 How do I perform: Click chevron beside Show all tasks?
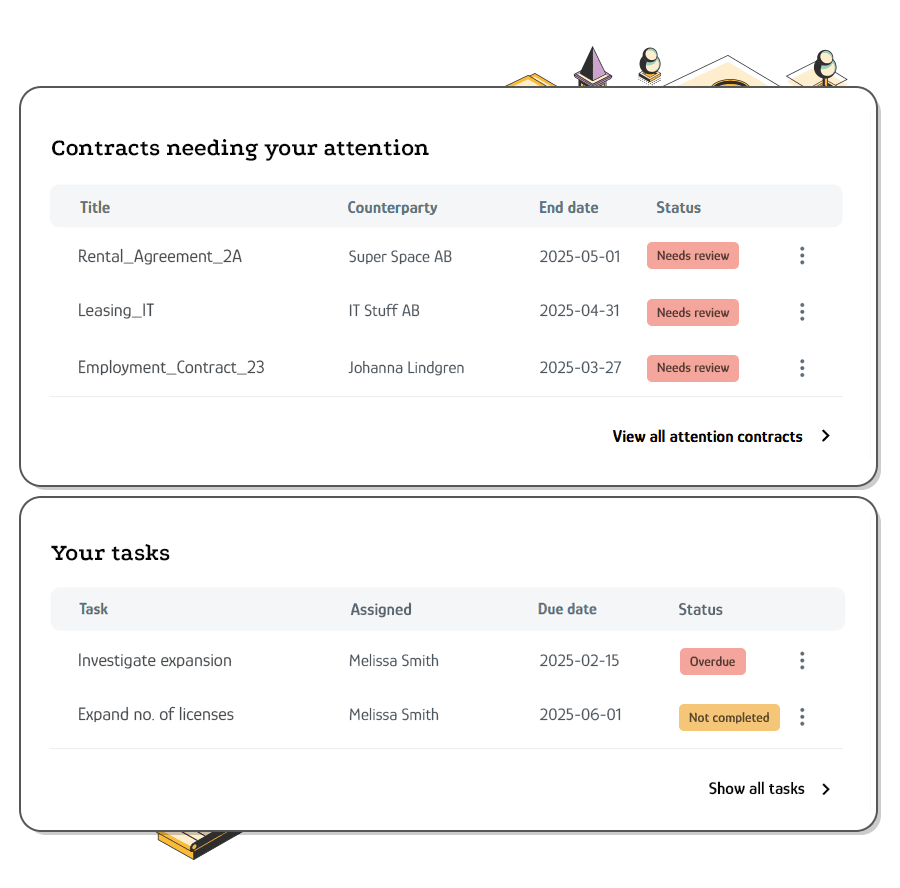pyautogui.click(x=825, y=789)
